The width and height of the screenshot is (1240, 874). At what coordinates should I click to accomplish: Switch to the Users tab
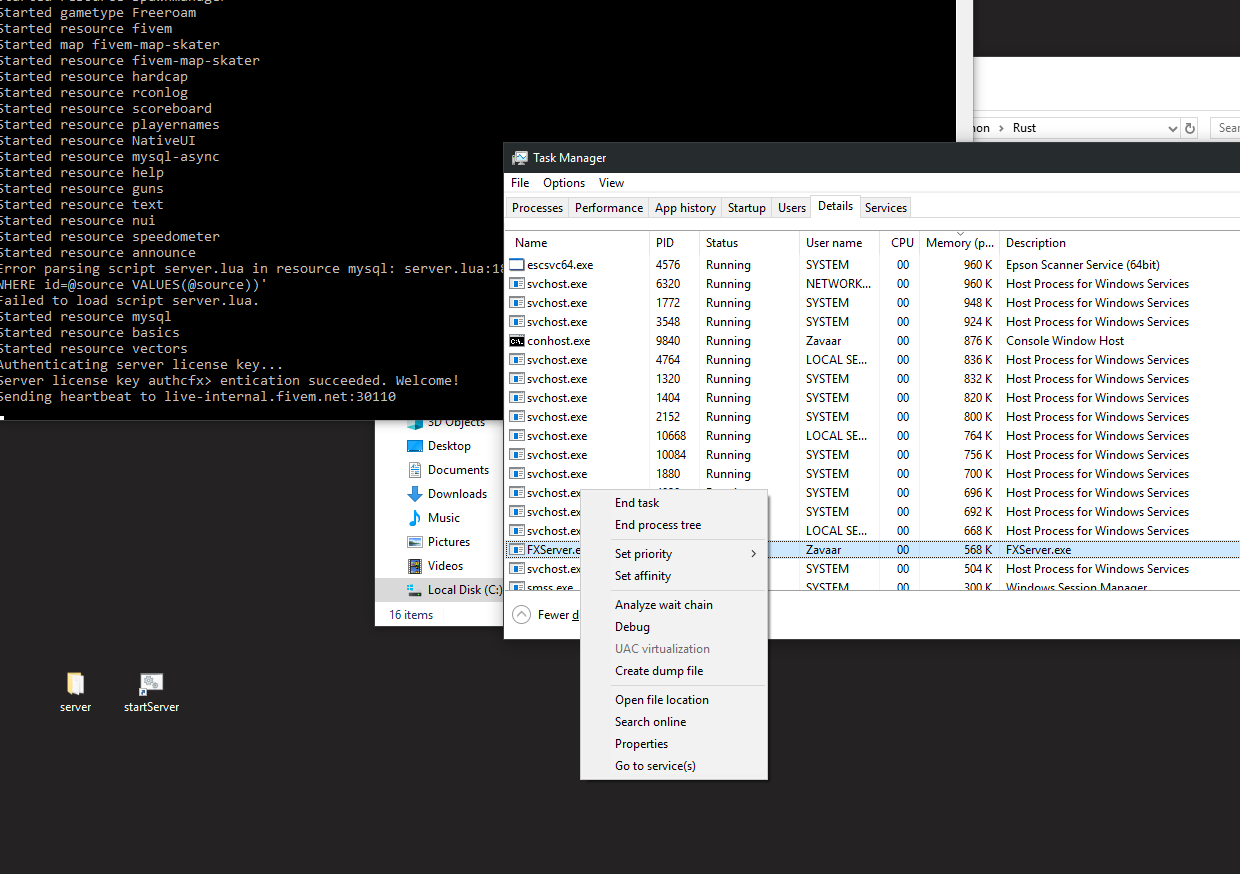(792, 208)
